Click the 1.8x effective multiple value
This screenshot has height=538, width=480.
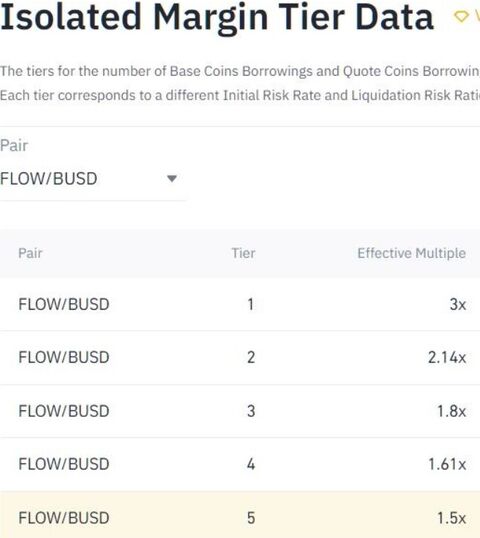point(452,411)
